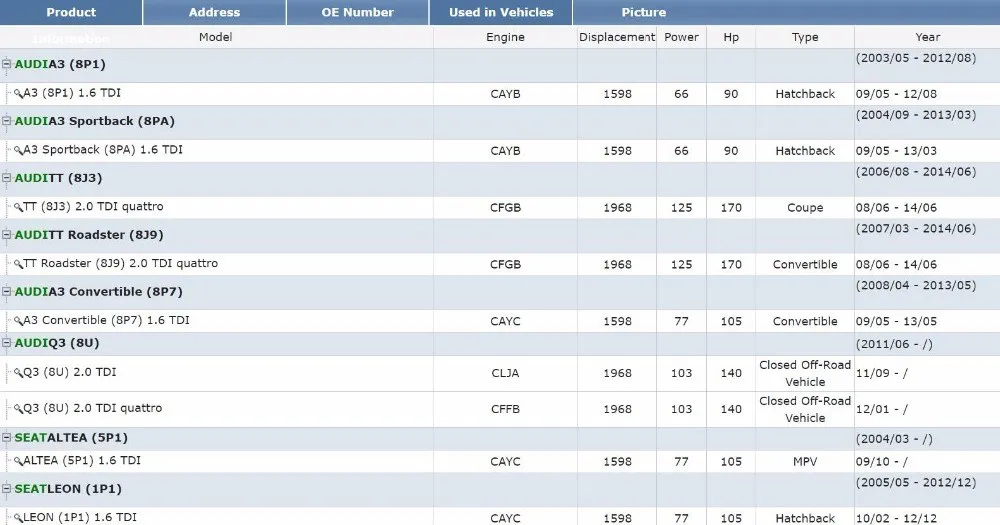Switch to the Address tab
Screen dimensions: 1000x525
click(x=214, y=12)
